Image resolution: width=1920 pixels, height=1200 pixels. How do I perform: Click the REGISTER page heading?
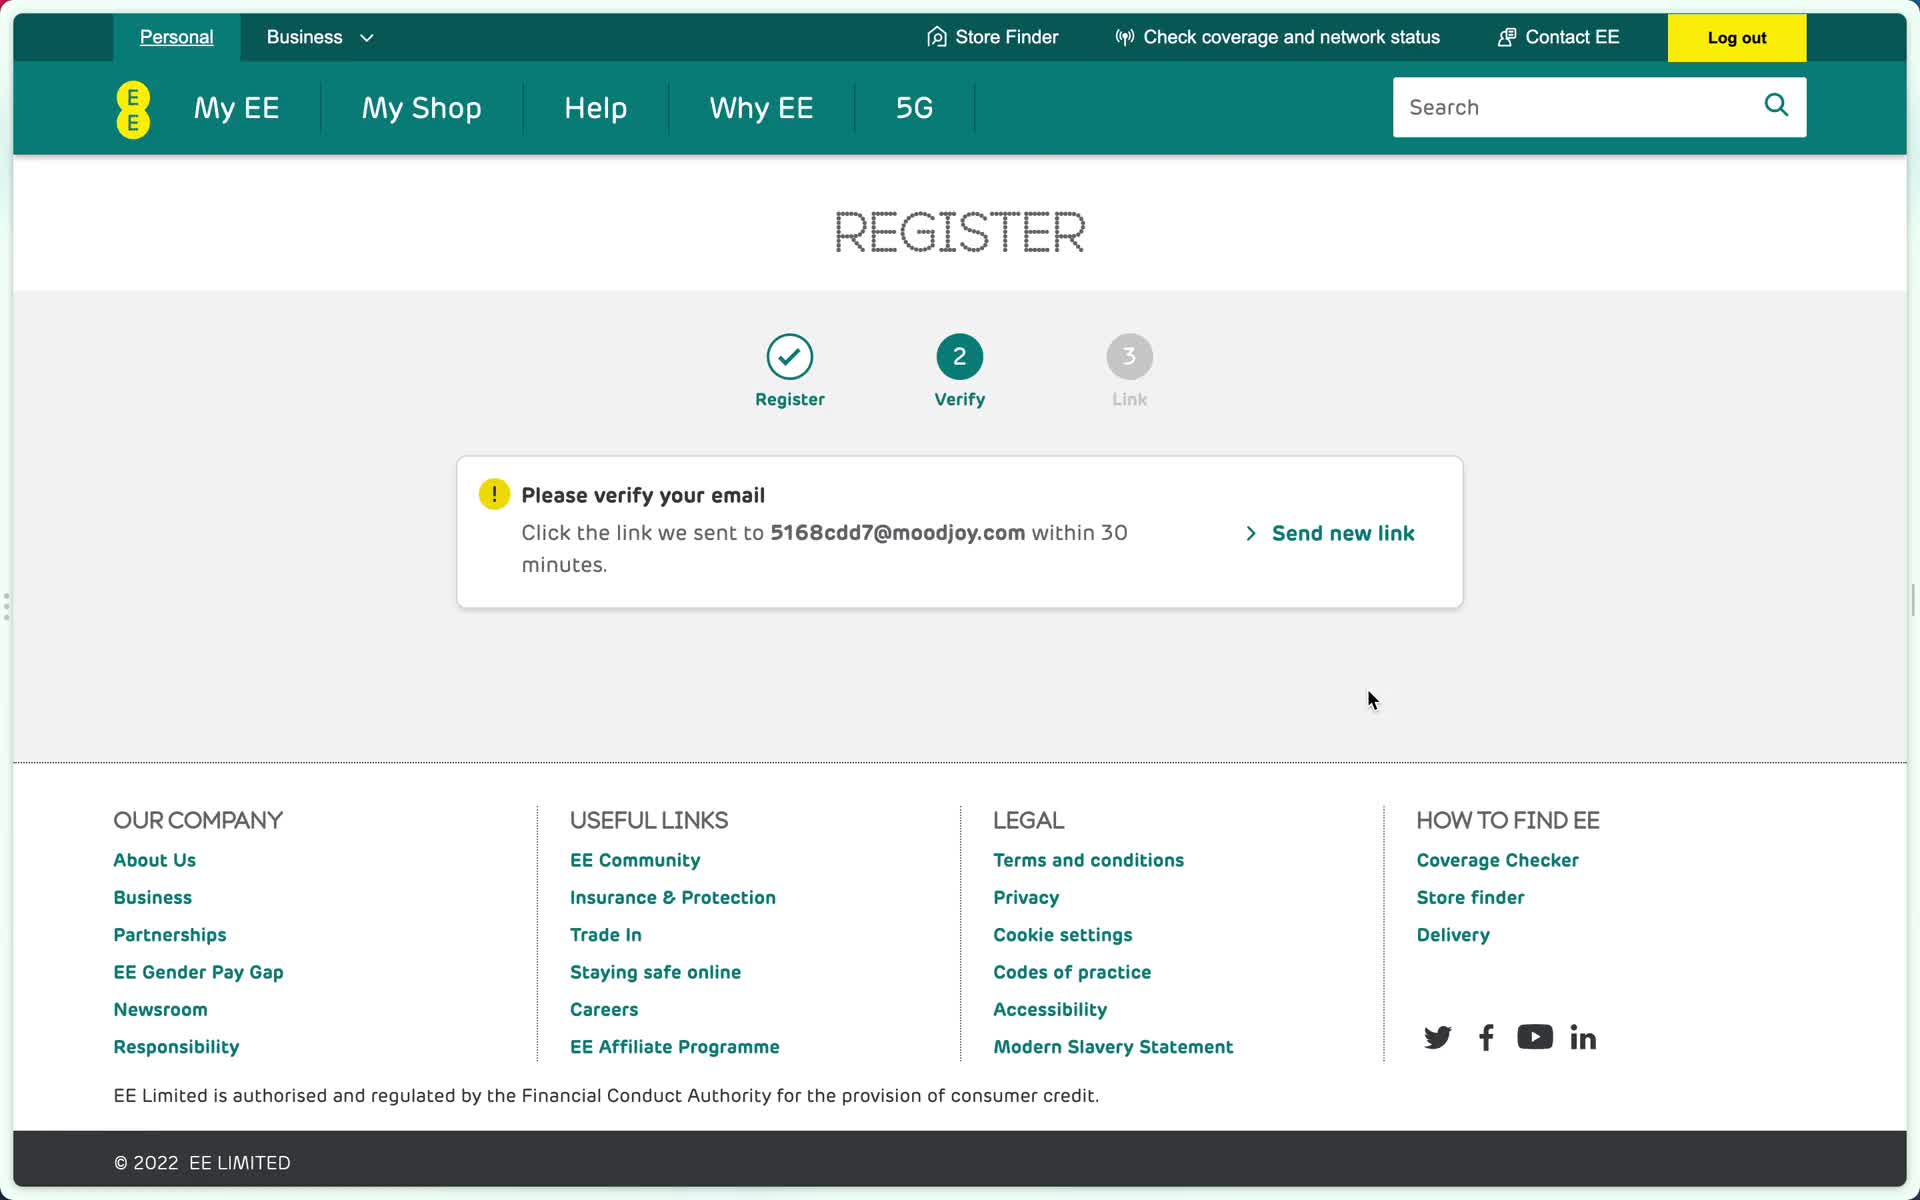960,232
